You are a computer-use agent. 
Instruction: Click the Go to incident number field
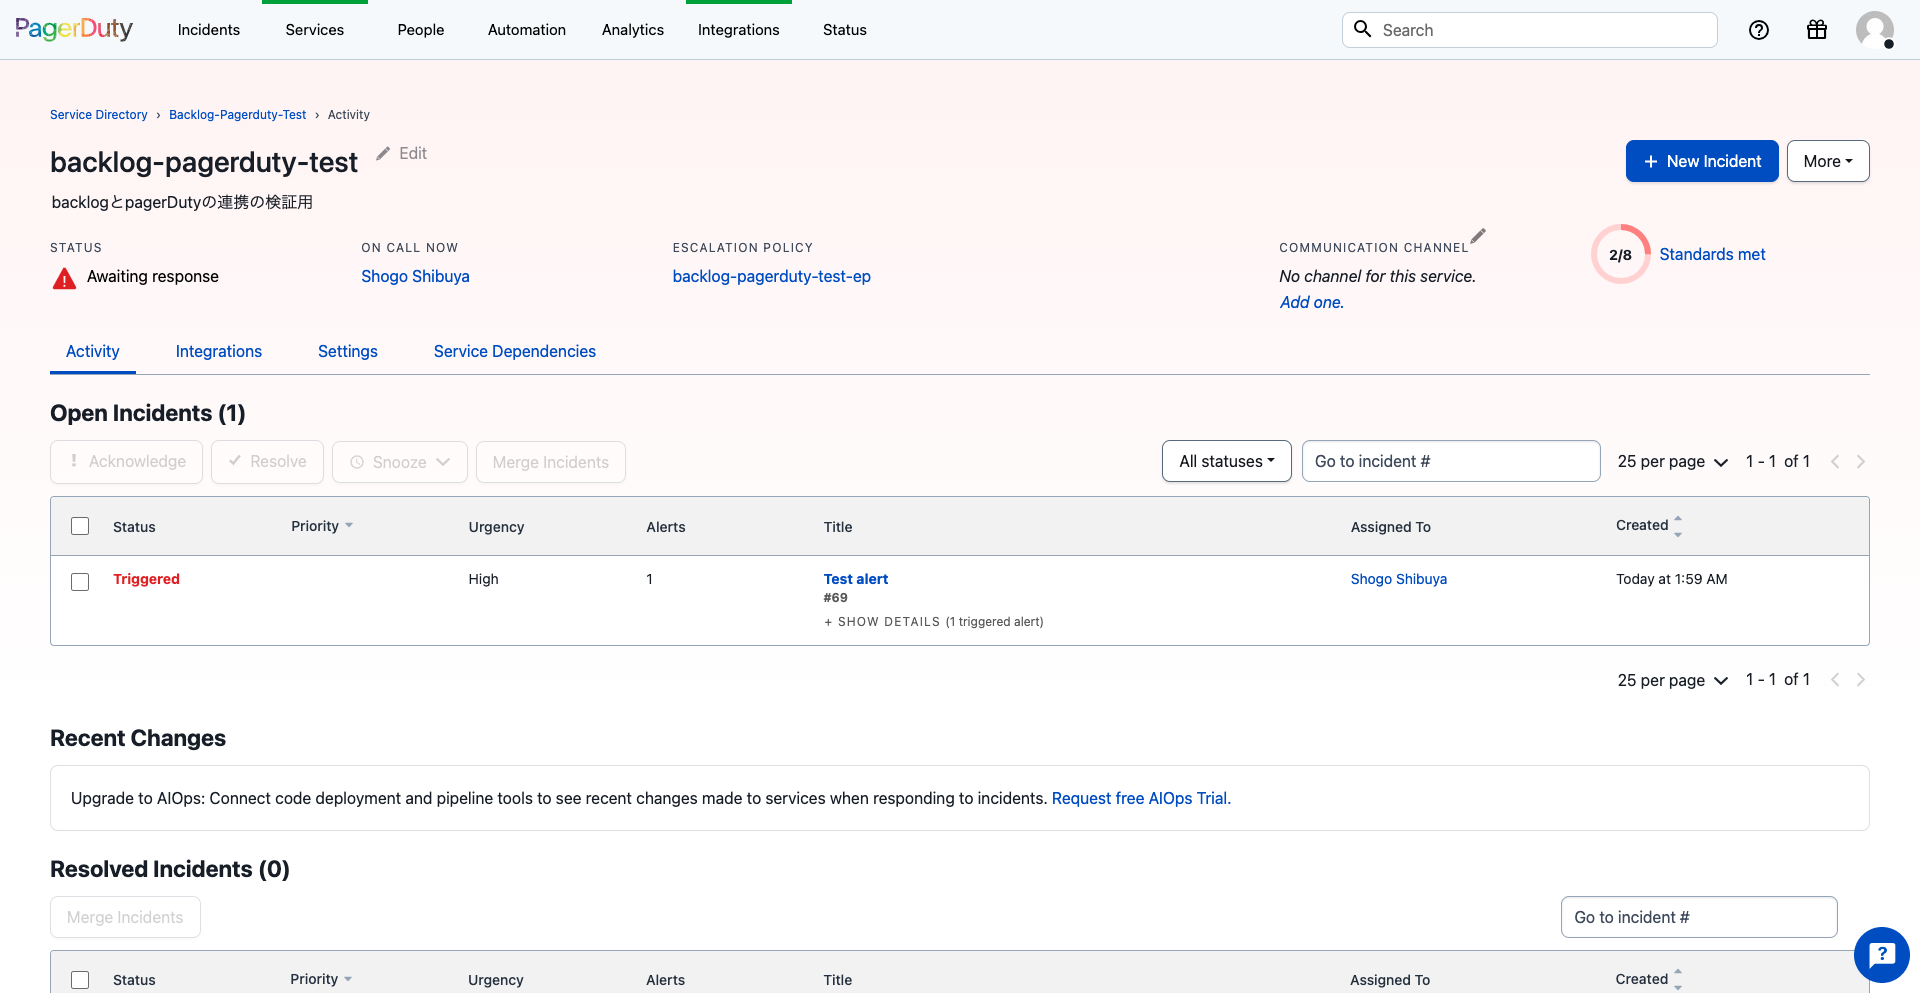click(x=1450, y=461)
